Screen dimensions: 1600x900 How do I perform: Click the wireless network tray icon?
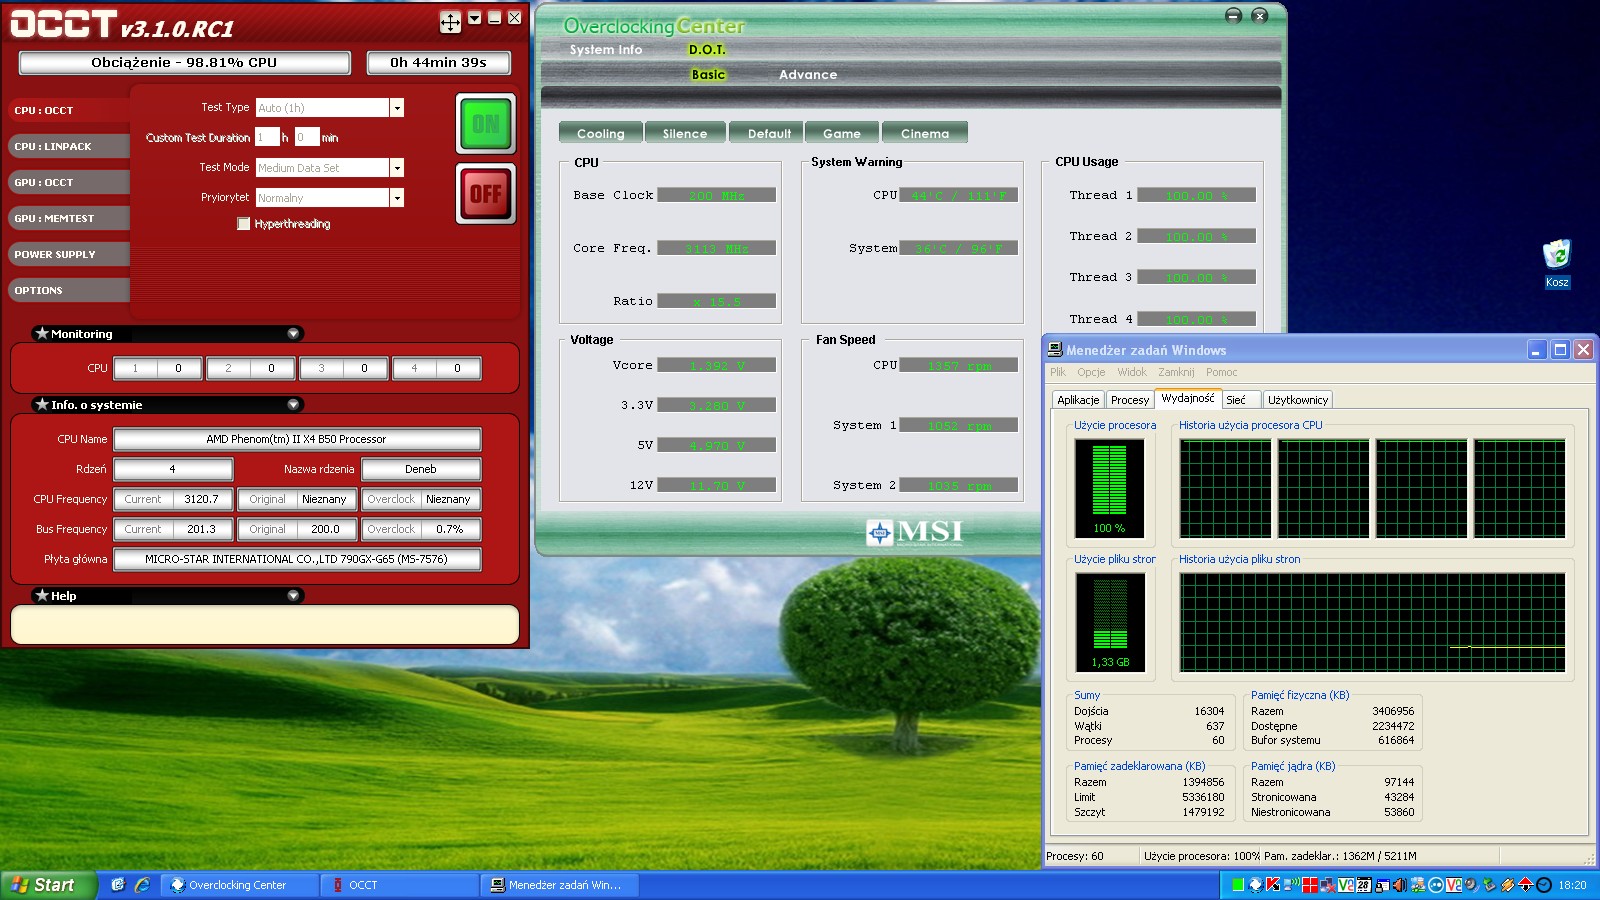tap(1291, 885)
